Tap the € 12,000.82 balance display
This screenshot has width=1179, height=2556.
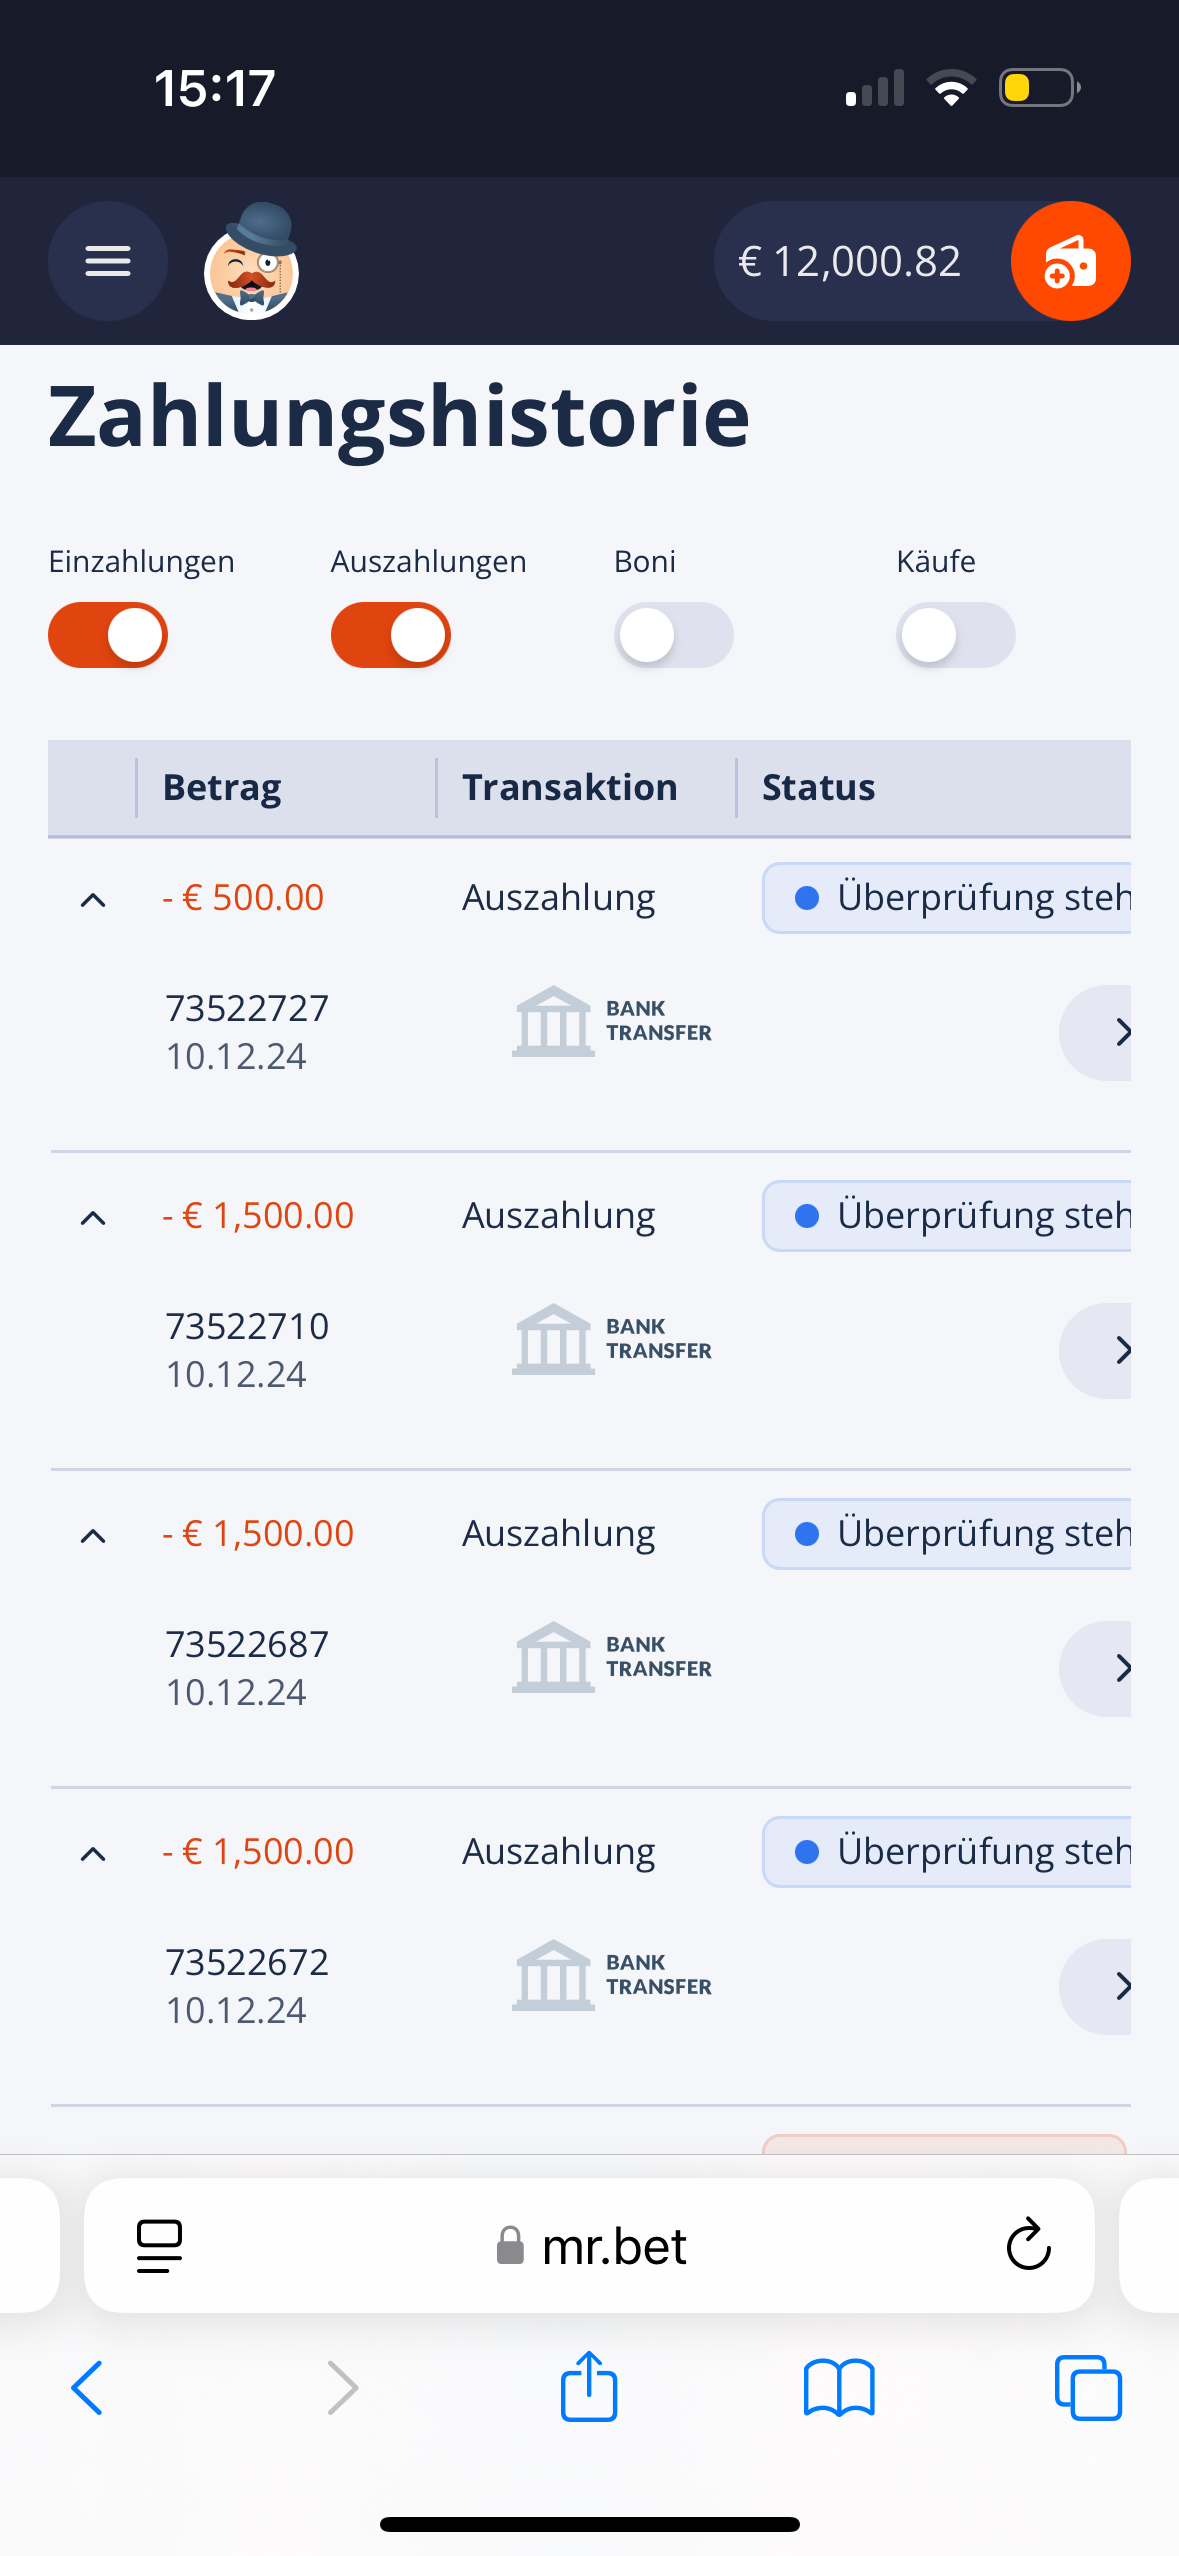click(850, 262)
